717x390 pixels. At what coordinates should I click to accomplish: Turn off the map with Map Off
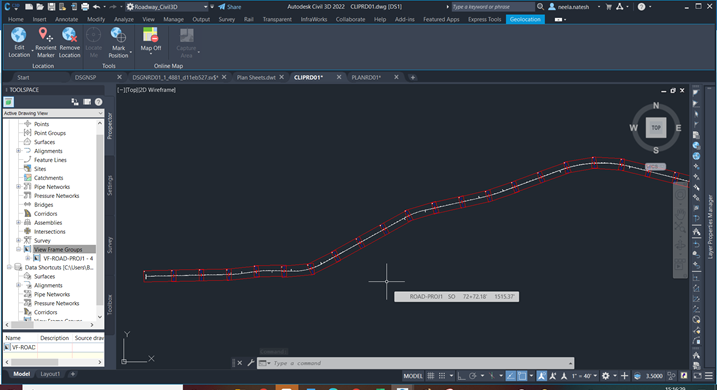coord(150,39)
